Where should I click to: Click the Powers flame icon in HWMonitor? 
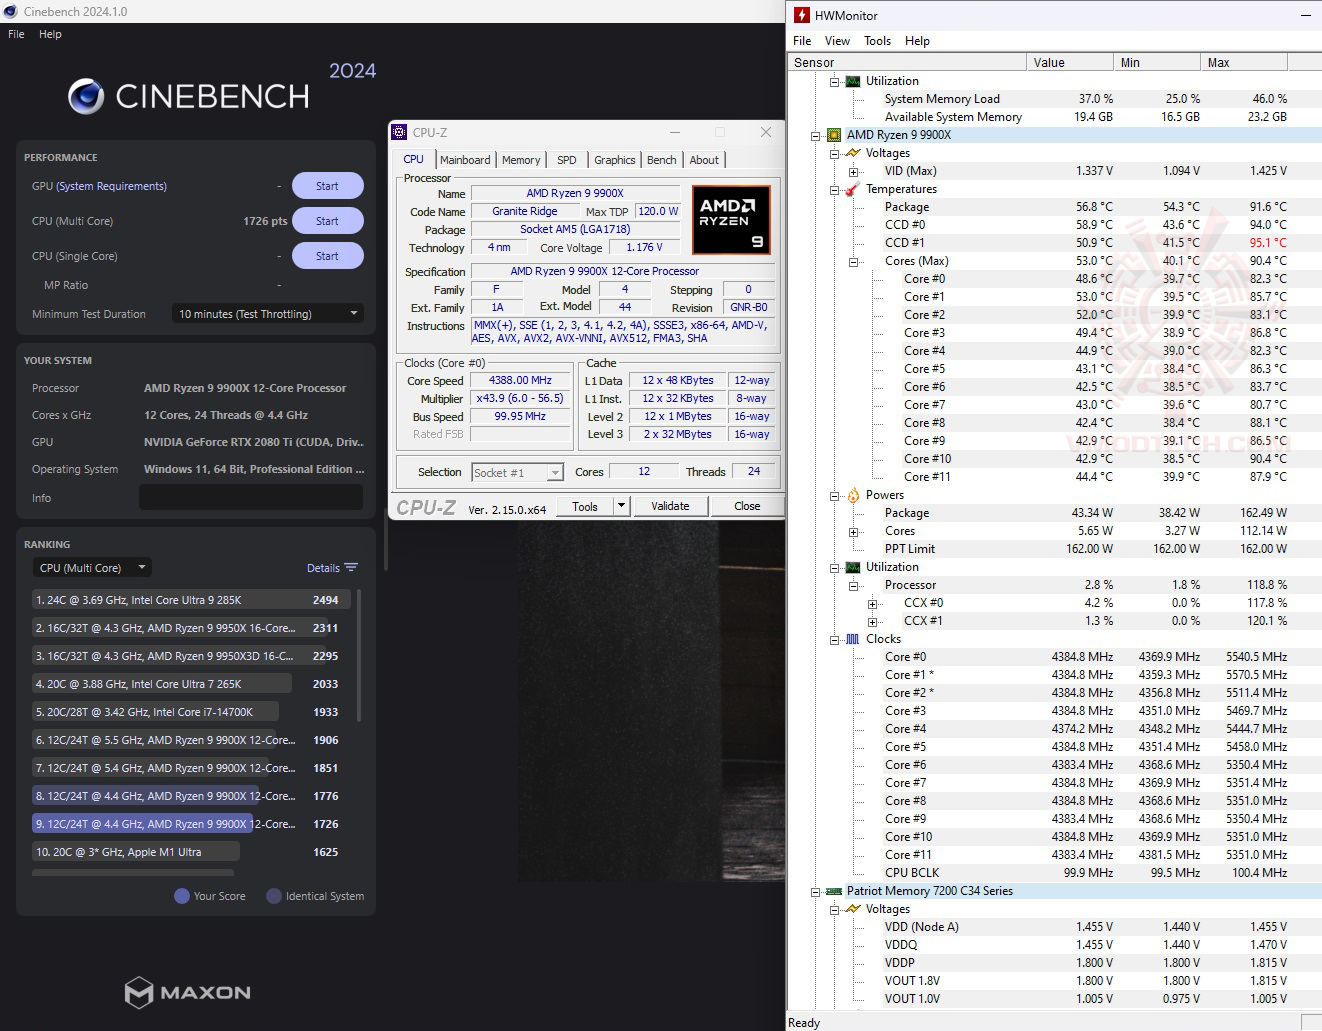coord(853,495)
